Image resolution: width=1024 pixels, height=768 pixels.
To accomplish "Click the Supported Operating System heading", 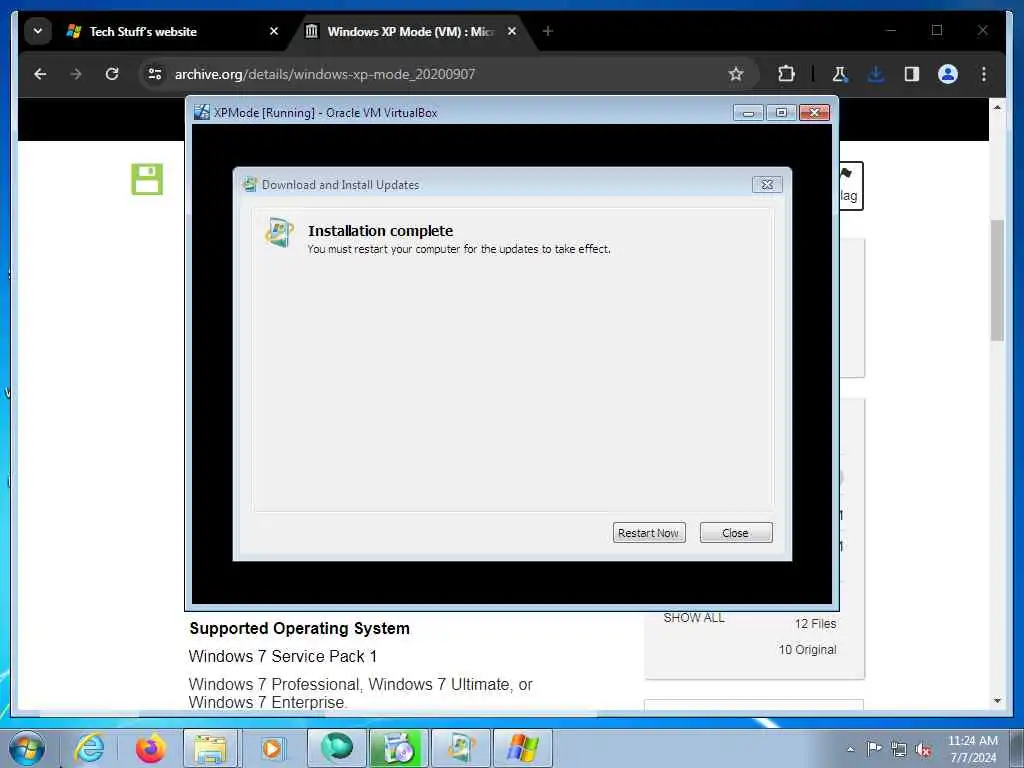I will (x=300, y=628).
